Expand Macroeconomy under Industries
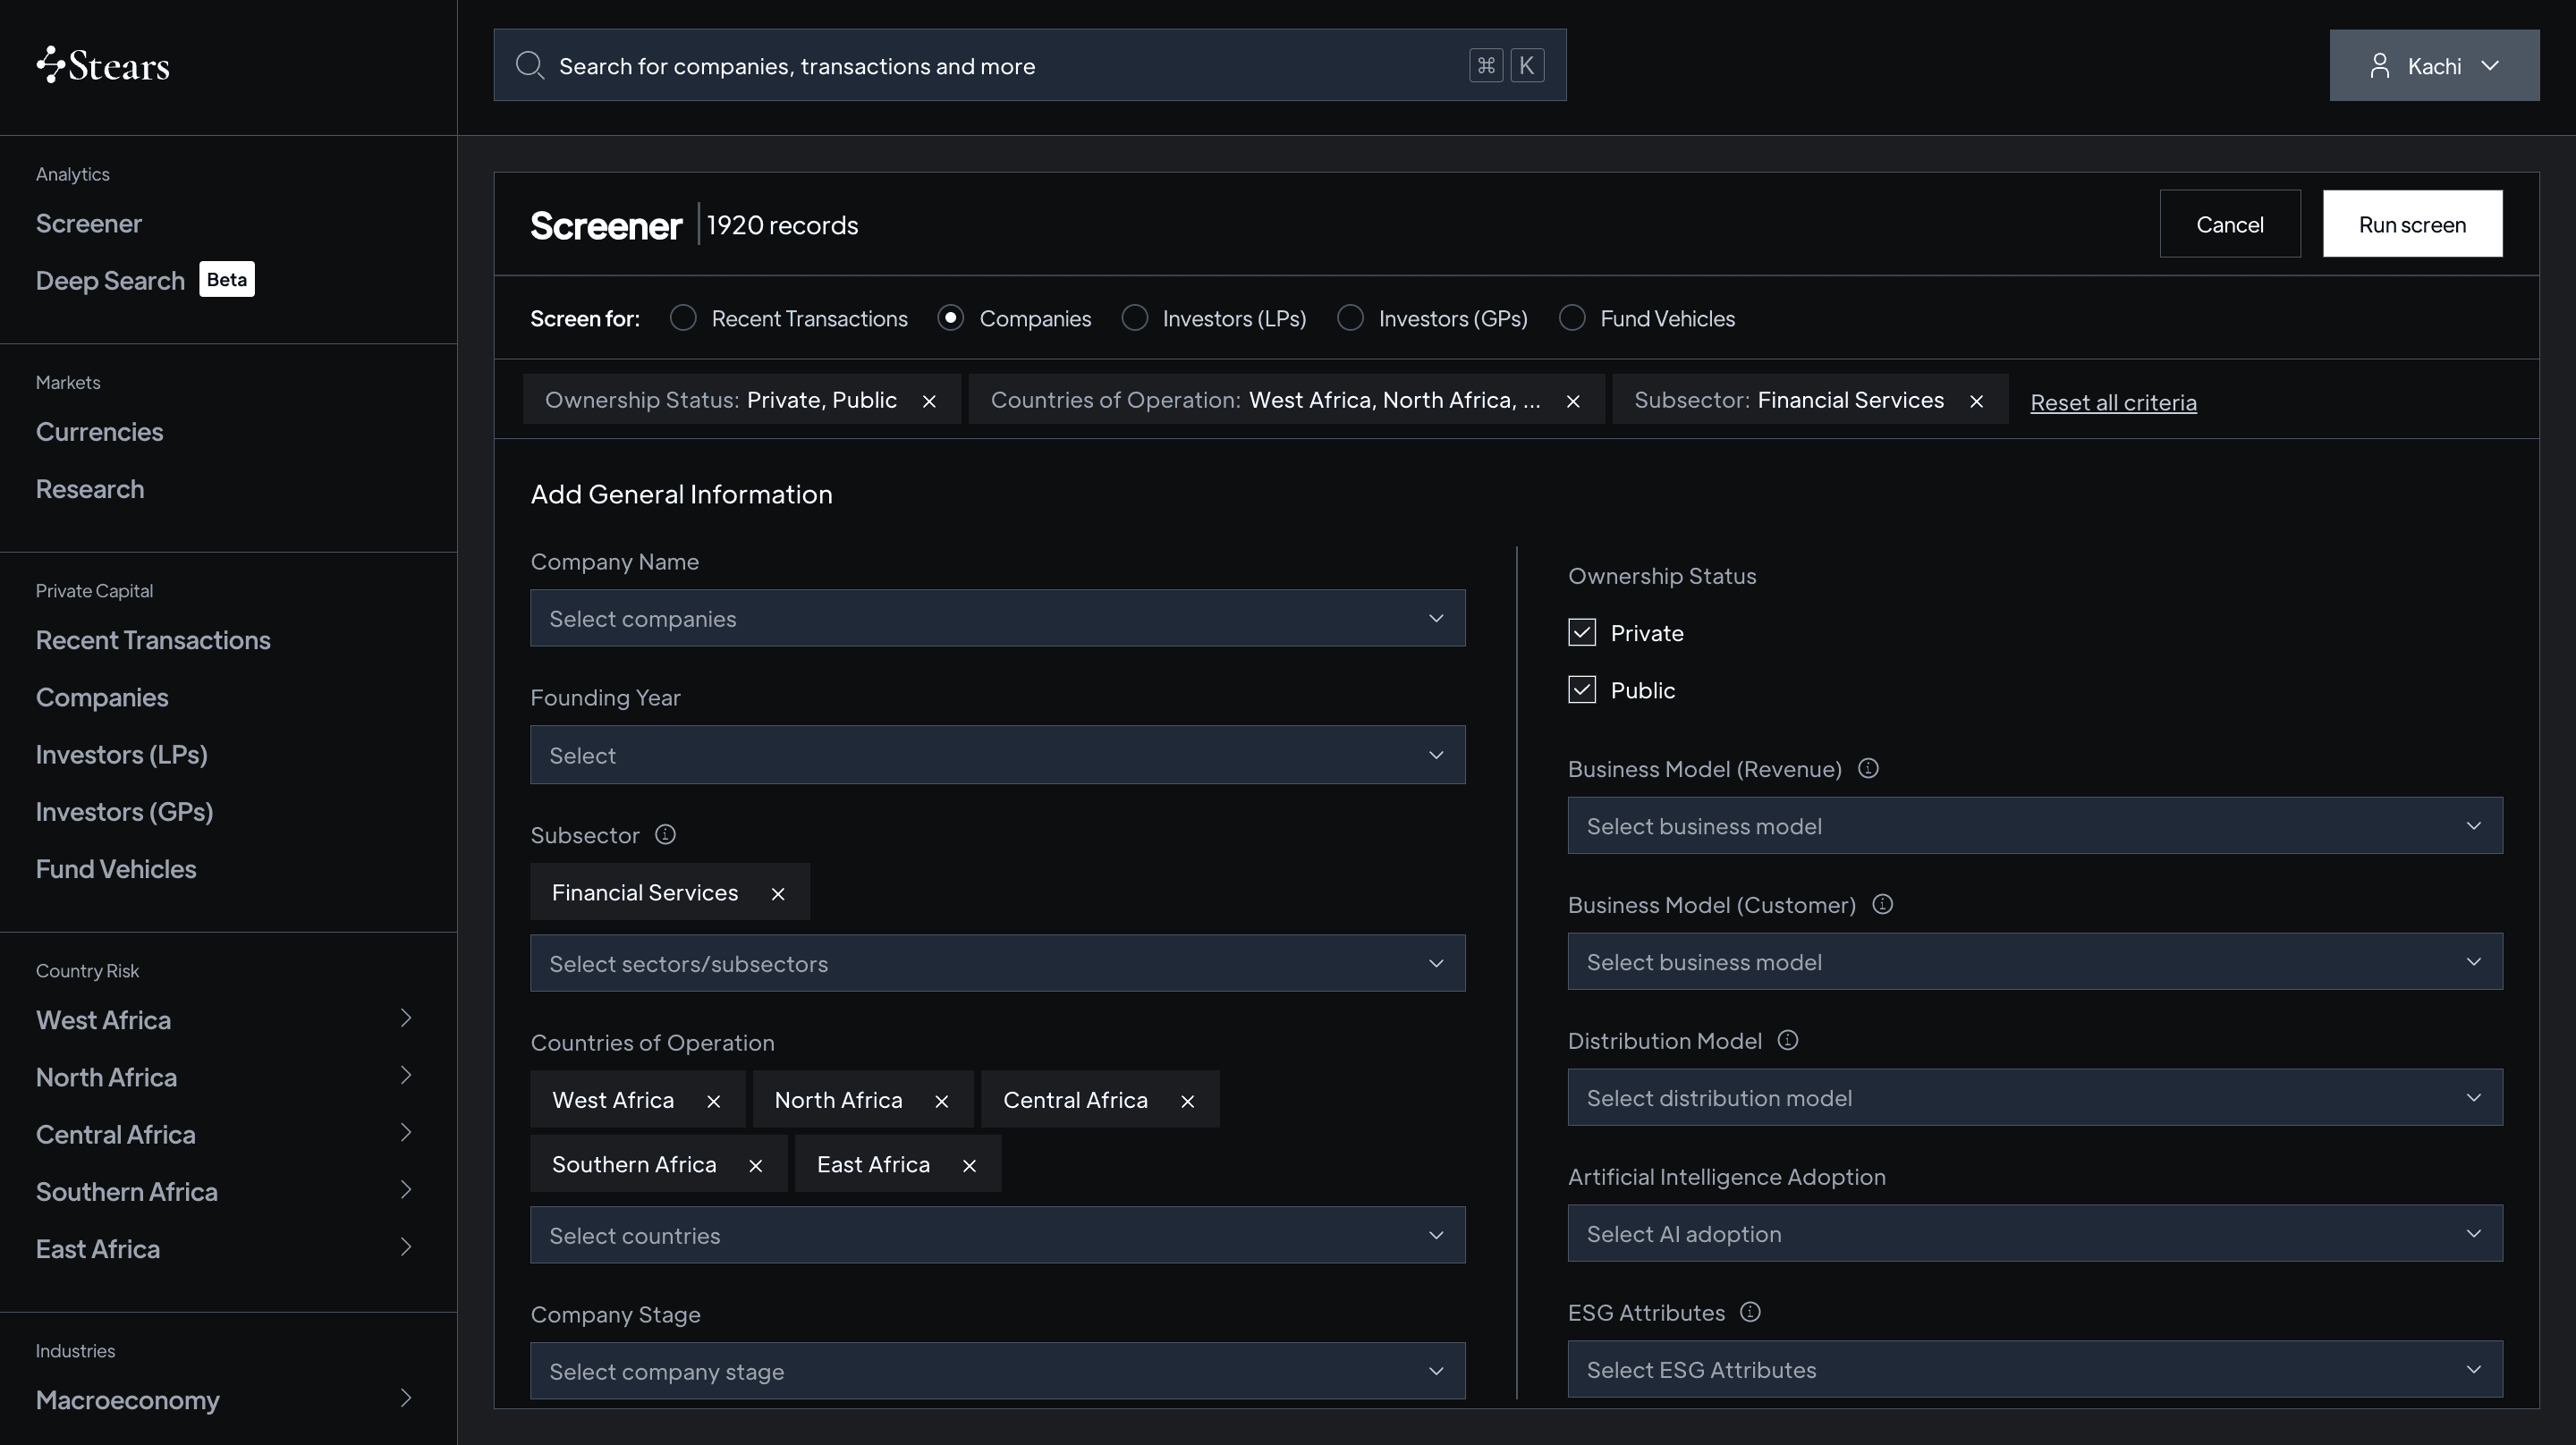 (406, 1399)
